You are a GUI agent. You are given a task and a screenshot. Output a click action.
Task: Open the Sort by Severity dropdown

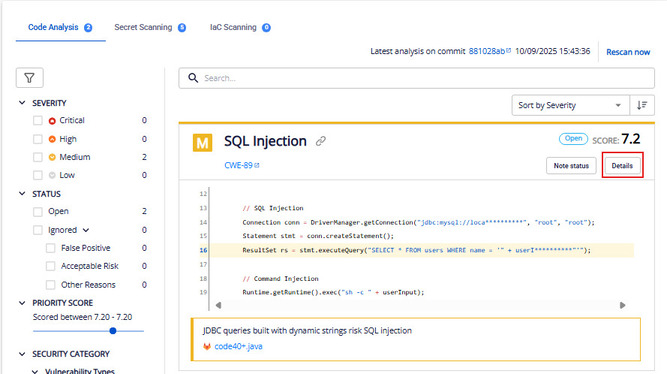[570, 105]
